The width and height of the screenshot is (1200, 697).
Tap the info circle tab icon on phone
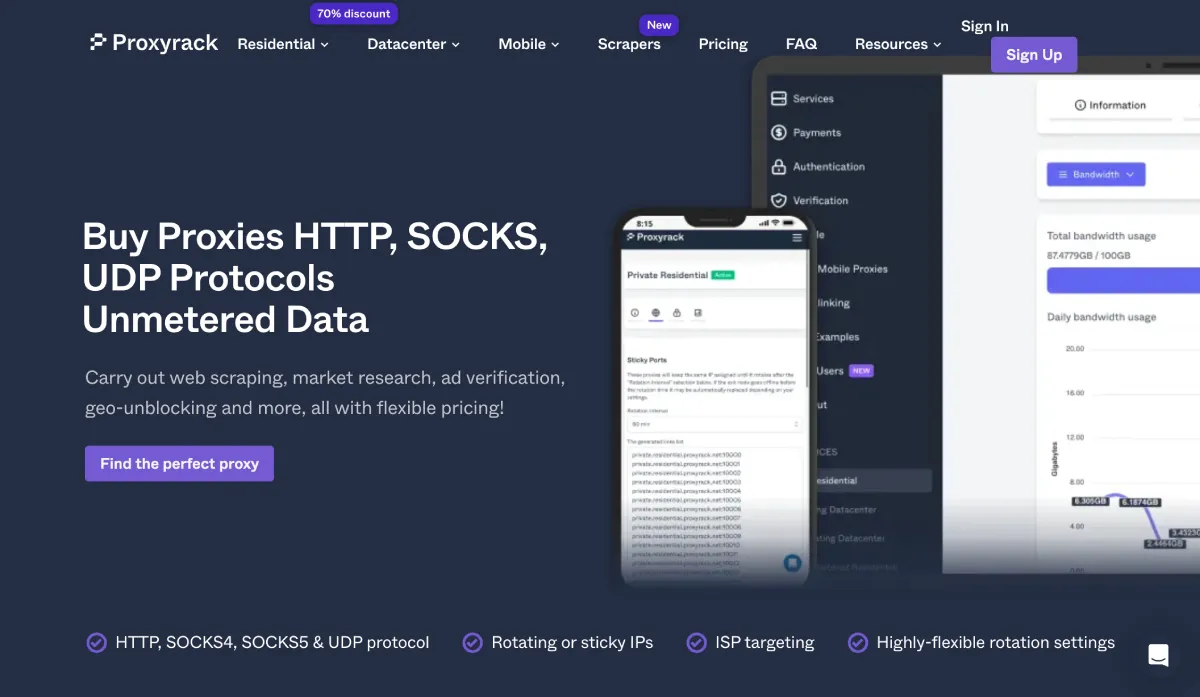coord(635,313)
